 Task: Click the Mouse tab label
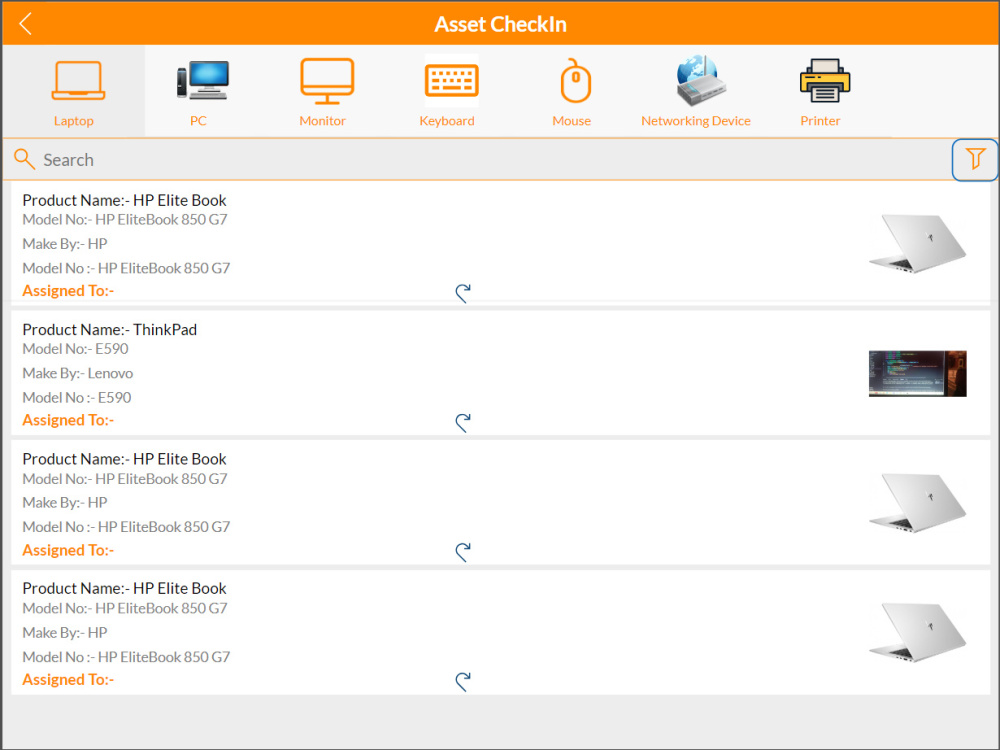pos(571,121)
